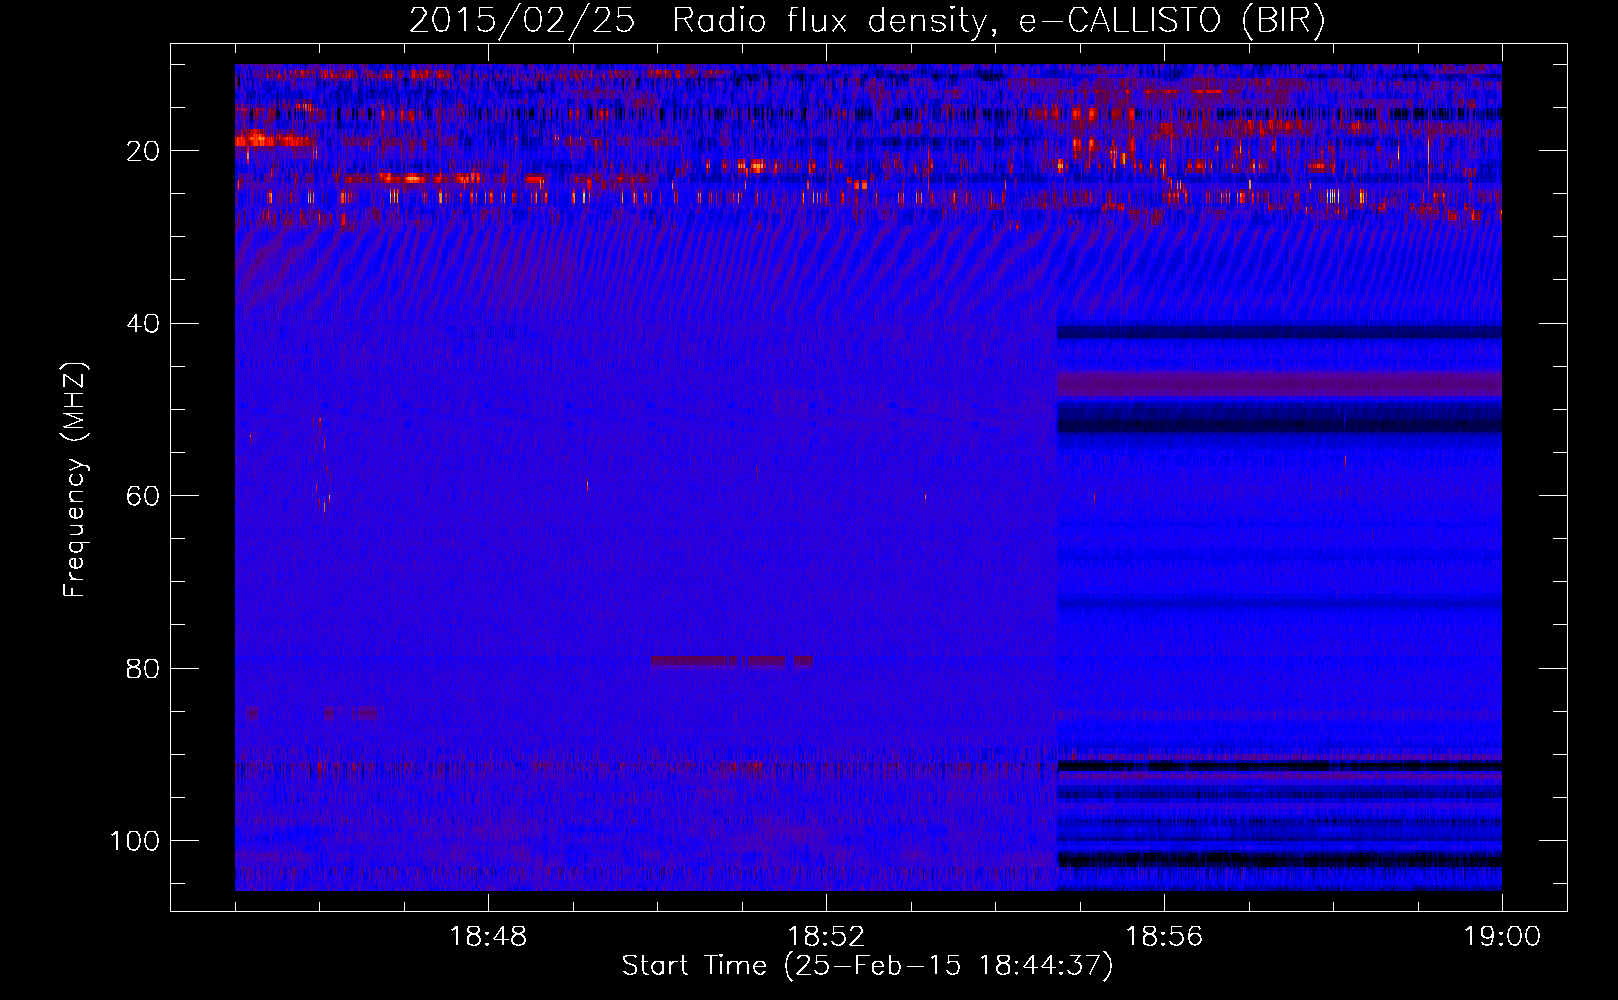Click the "Start Time (25-Feb-15 18:44:37)" label

(867, 966)
